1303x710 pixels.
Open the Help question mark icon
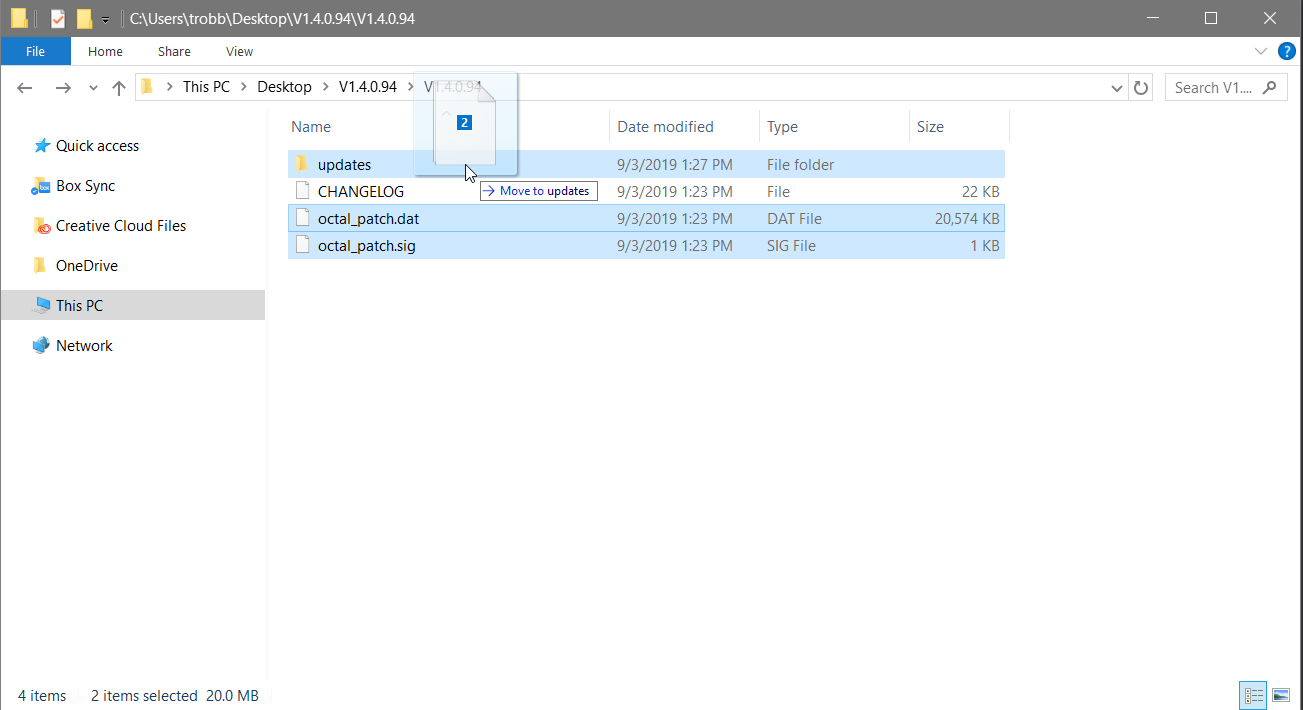[1287, 51]
